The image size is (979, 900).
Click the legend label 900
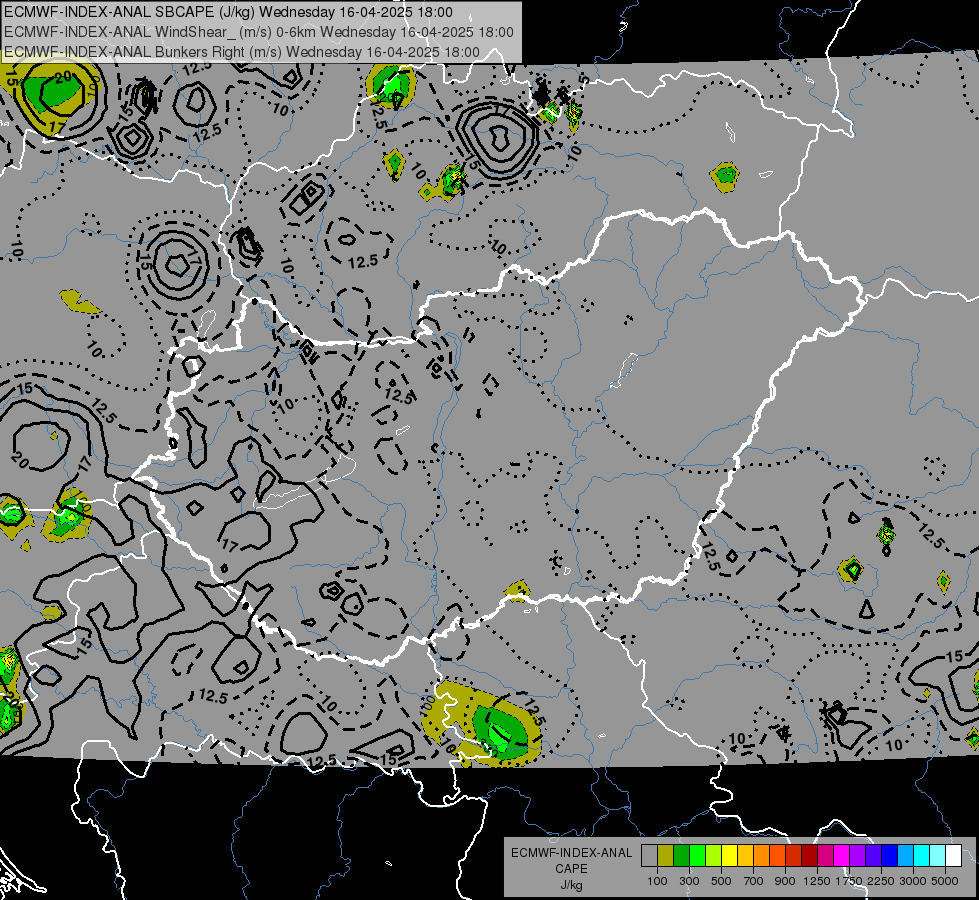coord(785,881)
